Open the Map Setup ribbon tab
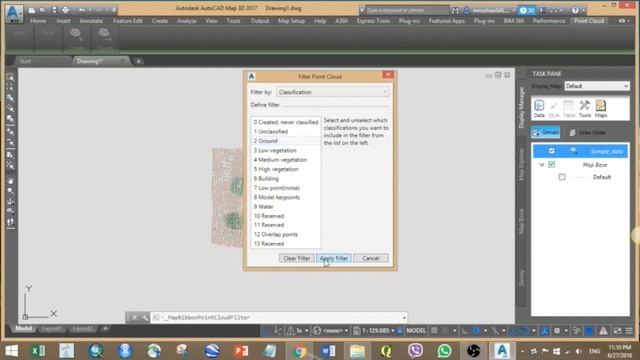640x360 pixels. point(291,21)
